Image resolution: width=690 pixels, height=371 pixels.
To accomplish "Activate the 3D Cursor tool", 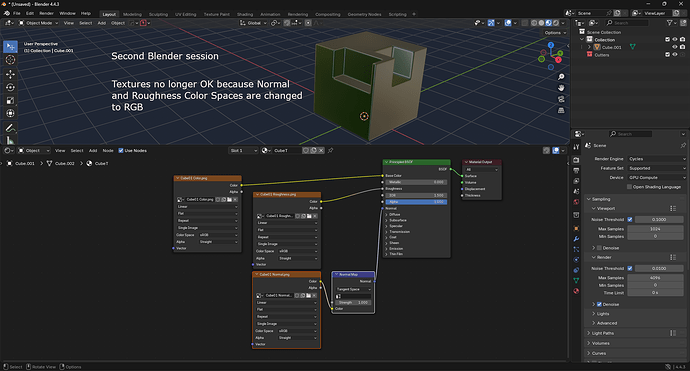I will [10, 60].
